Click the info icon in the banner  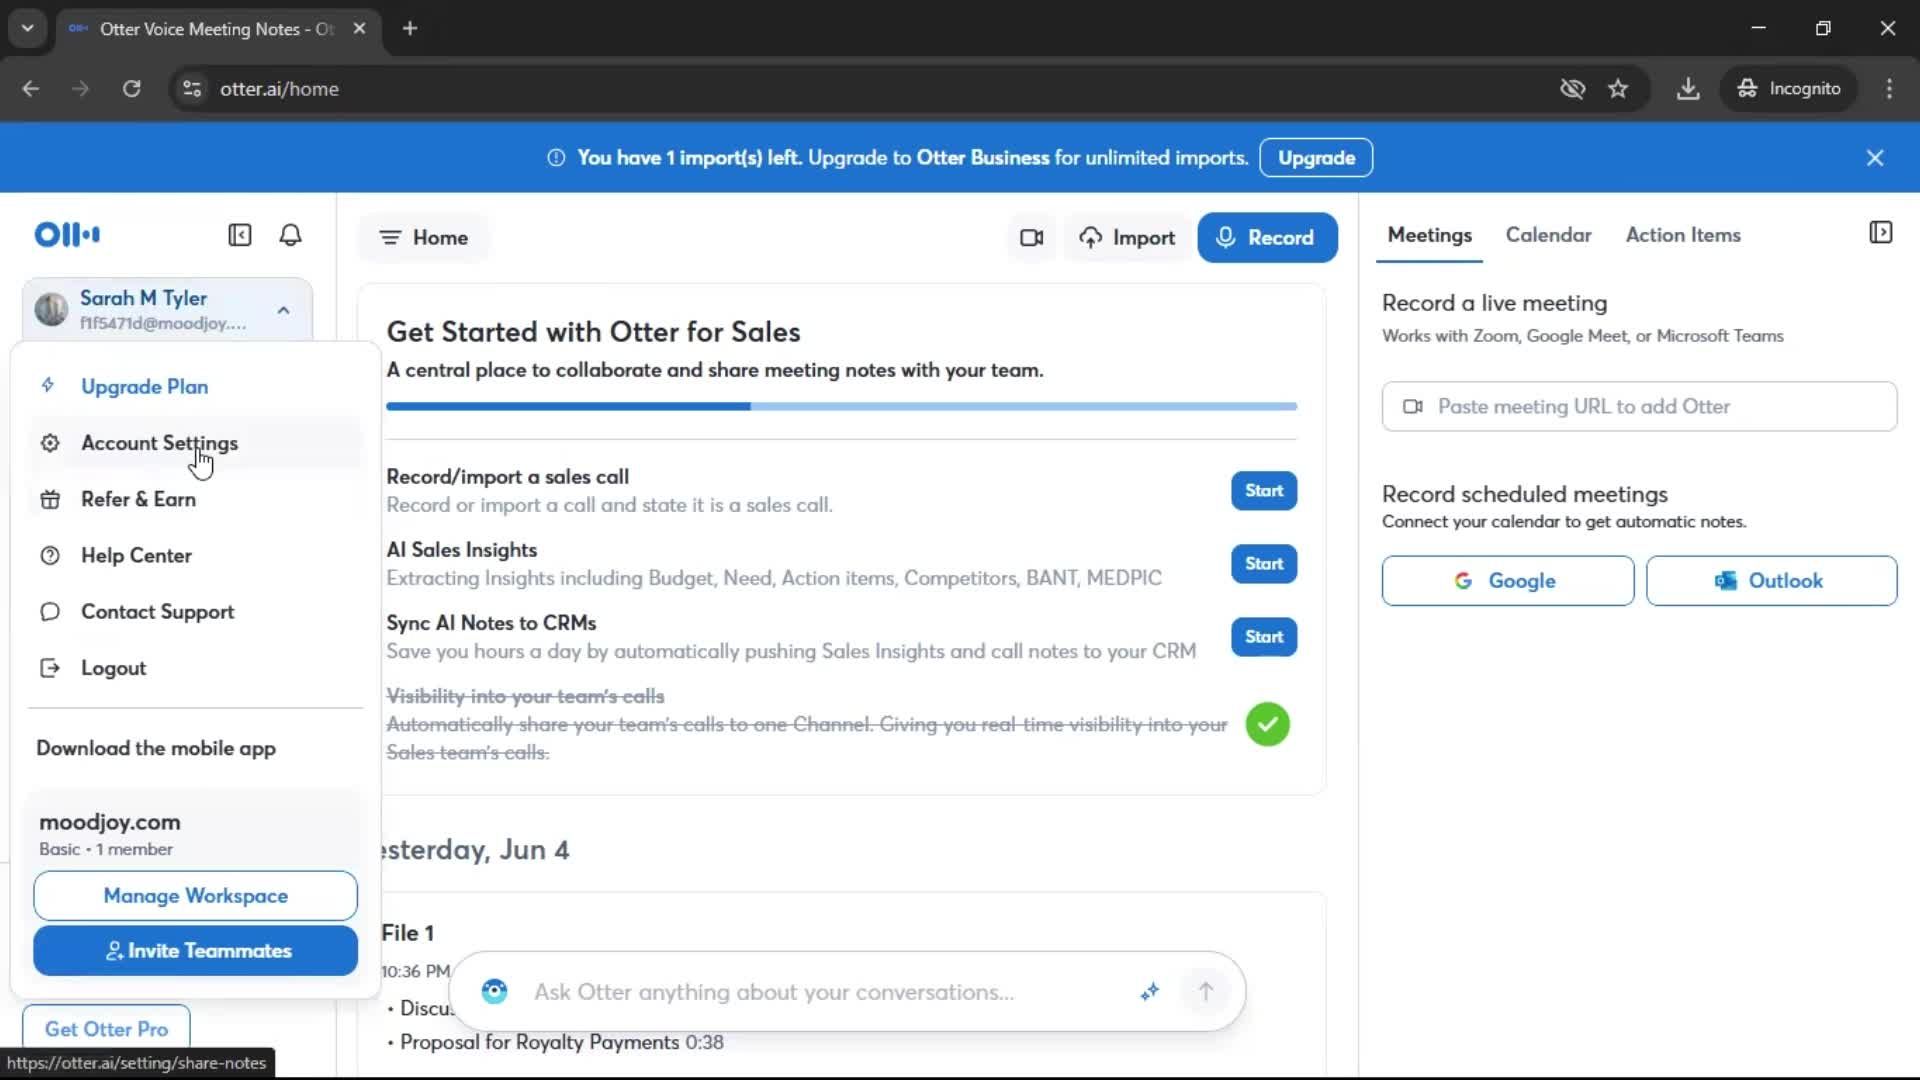(x=557, y=158)
